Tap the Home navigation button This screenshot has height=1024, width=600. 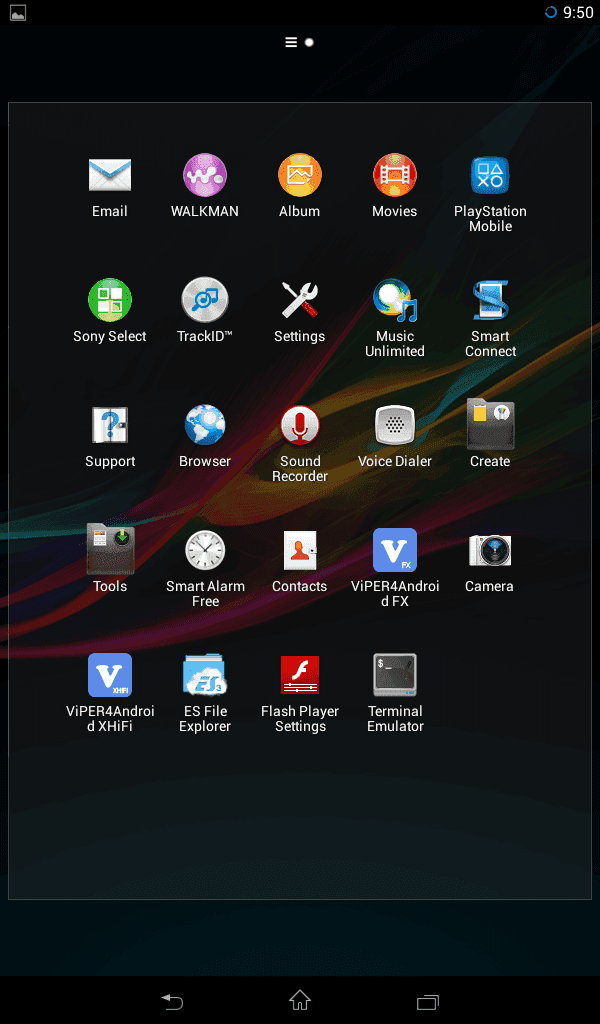click(x=300, y=1000)
